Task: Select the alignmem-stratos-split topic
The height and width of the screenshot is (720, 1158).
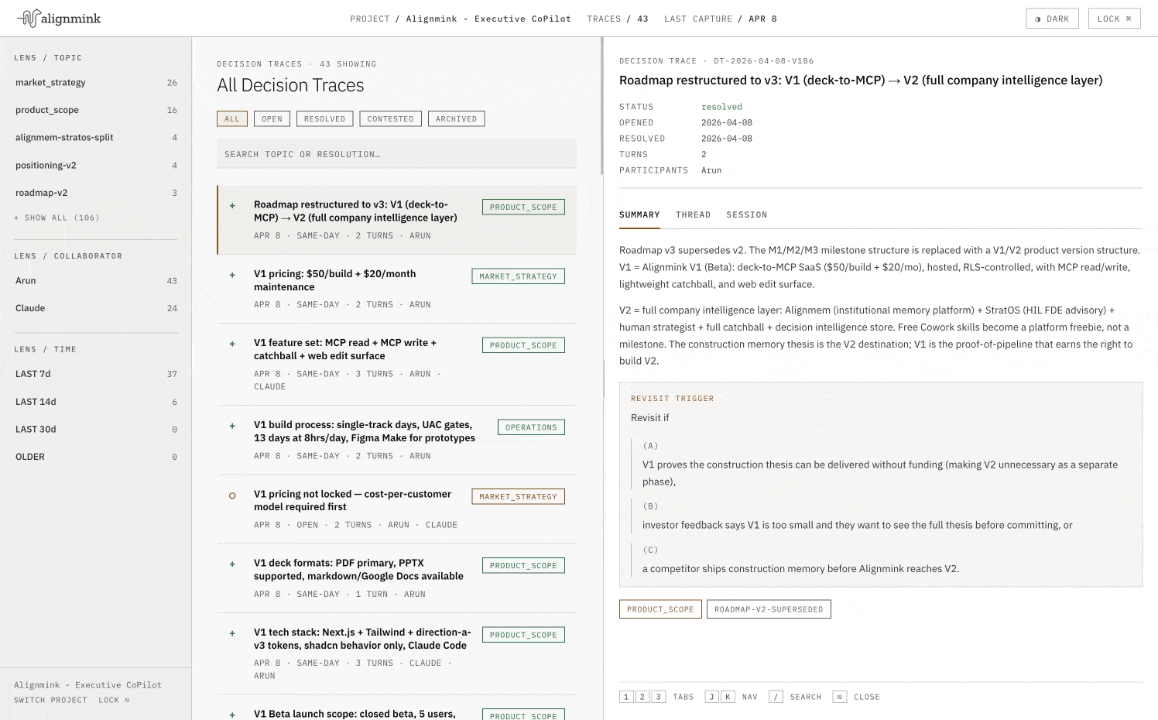Action: point(96,137)
